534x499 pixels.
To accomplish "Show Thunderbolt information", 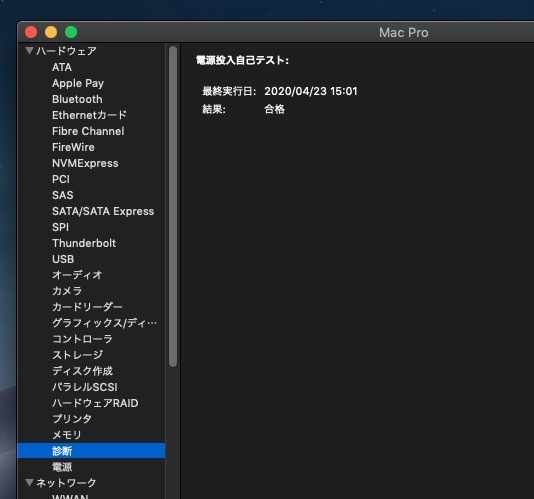I will (84, 243).
